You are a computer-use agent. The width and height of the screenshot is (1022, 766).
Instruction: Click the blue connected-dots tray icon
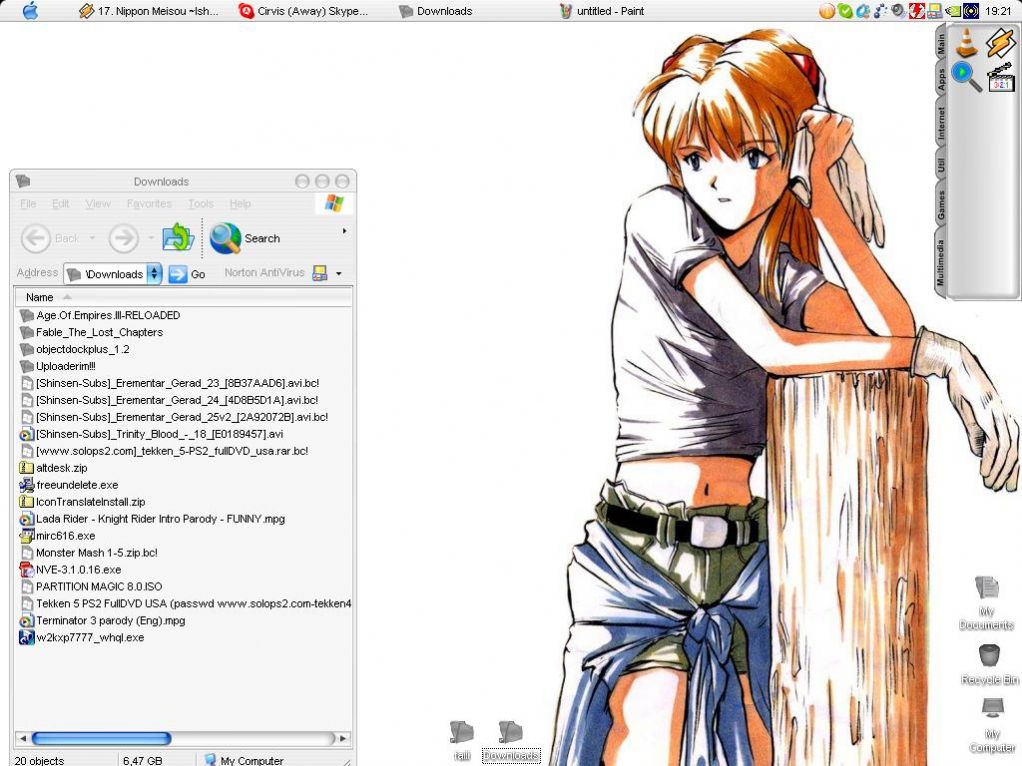(x=881, y=11)
